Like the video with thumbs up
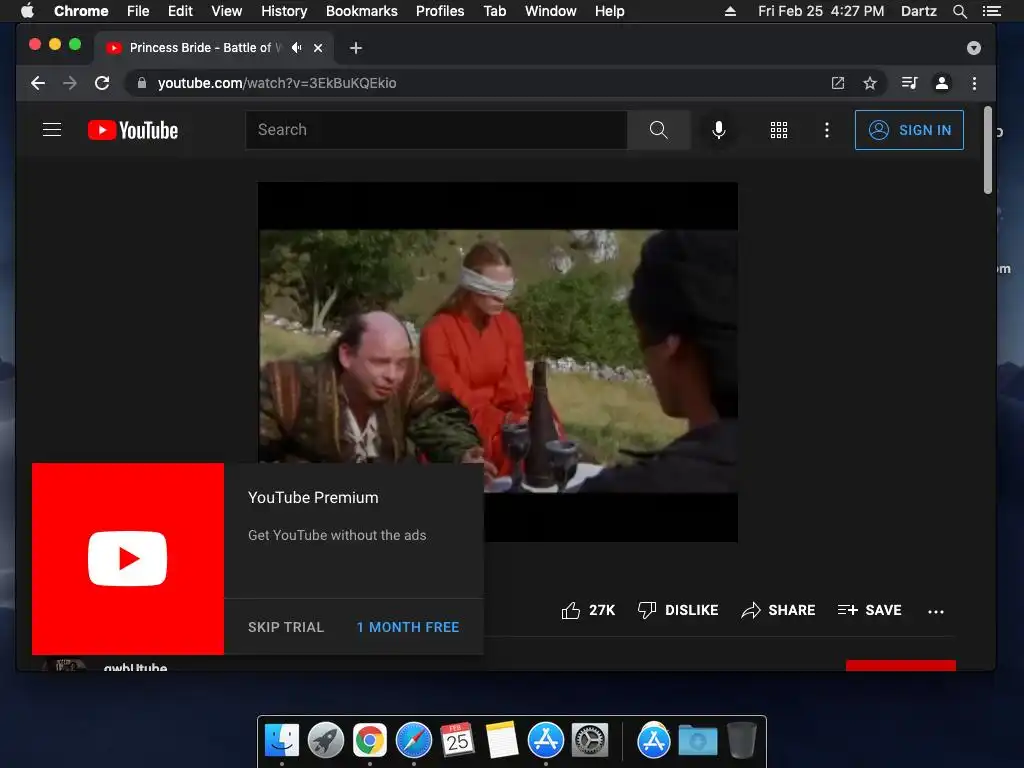 coord(570,610)
